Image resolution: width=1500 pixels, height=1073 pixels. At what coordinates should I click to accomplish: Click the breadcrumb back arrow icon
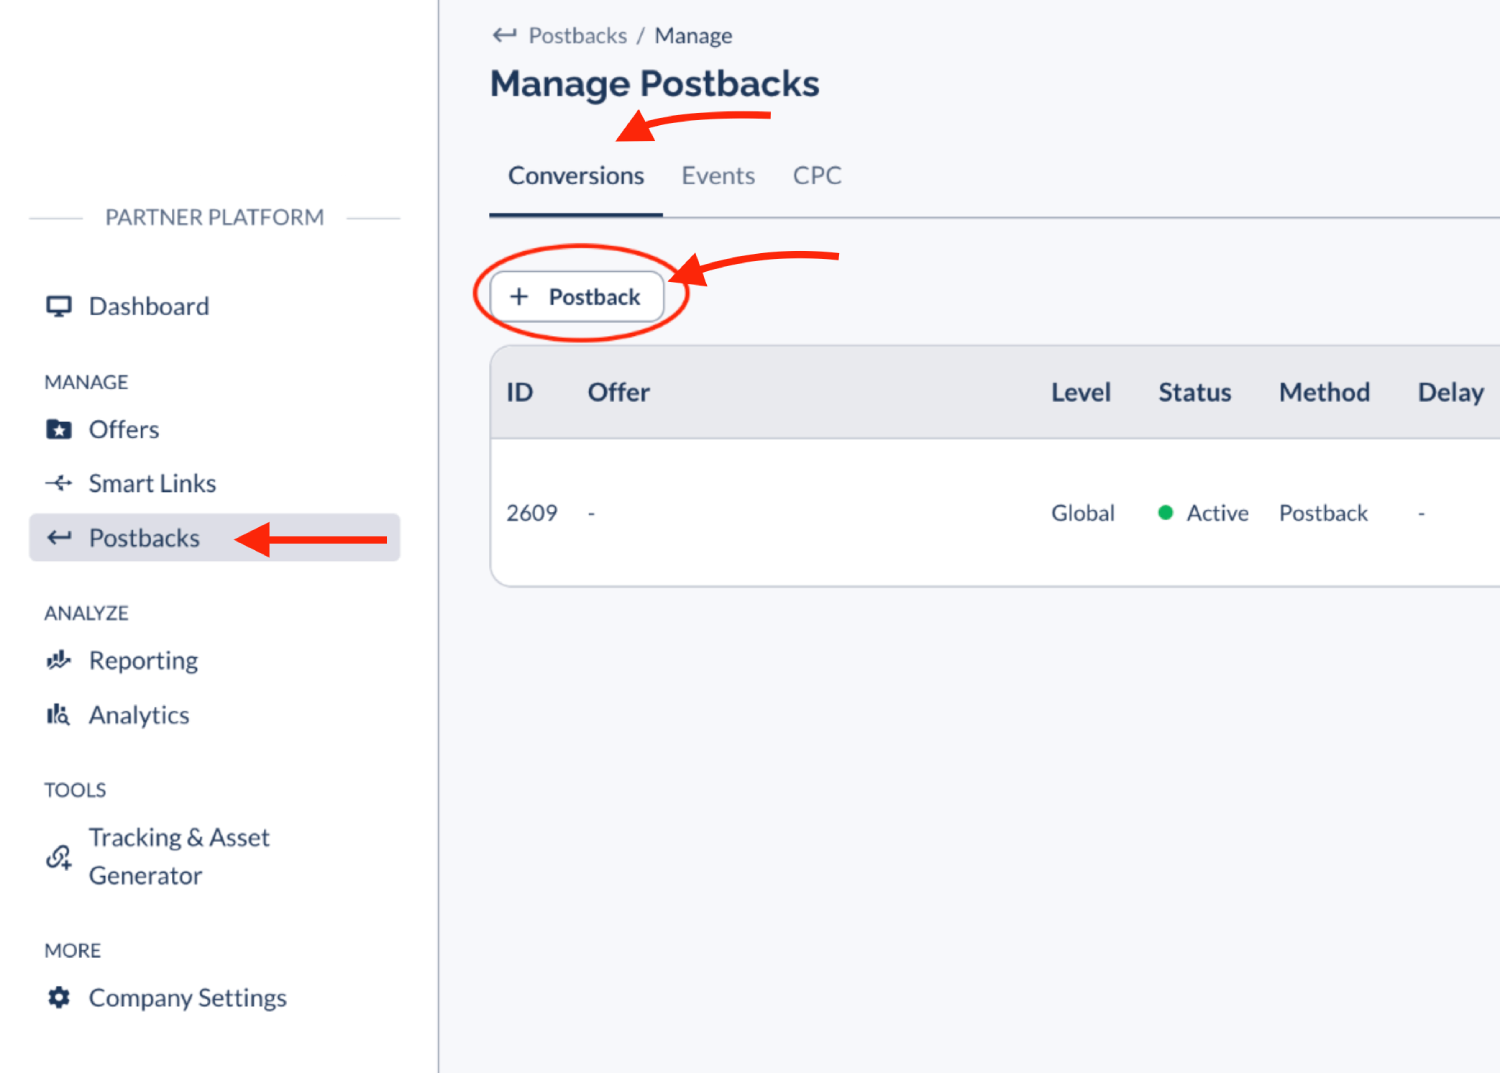click(504, 35)
